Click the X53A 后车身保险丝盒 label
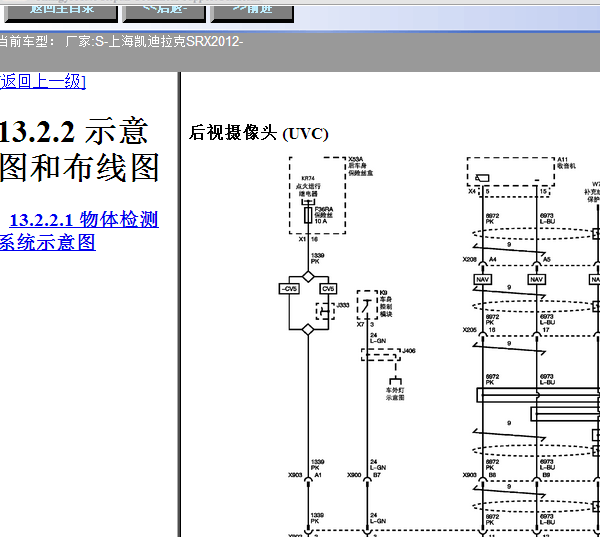This screenshot has height=537, width=600. click(x=360, y=166)
